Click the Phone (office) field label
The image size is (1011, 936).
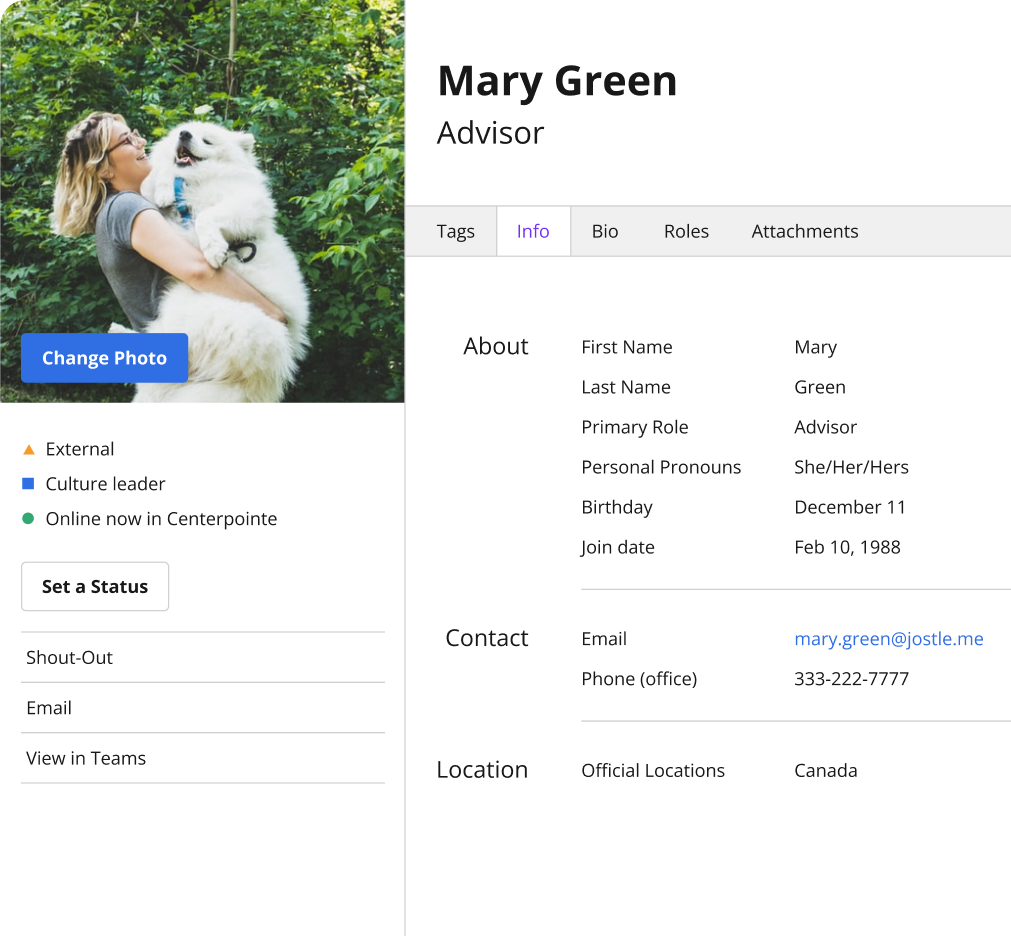tap(639, 679)
